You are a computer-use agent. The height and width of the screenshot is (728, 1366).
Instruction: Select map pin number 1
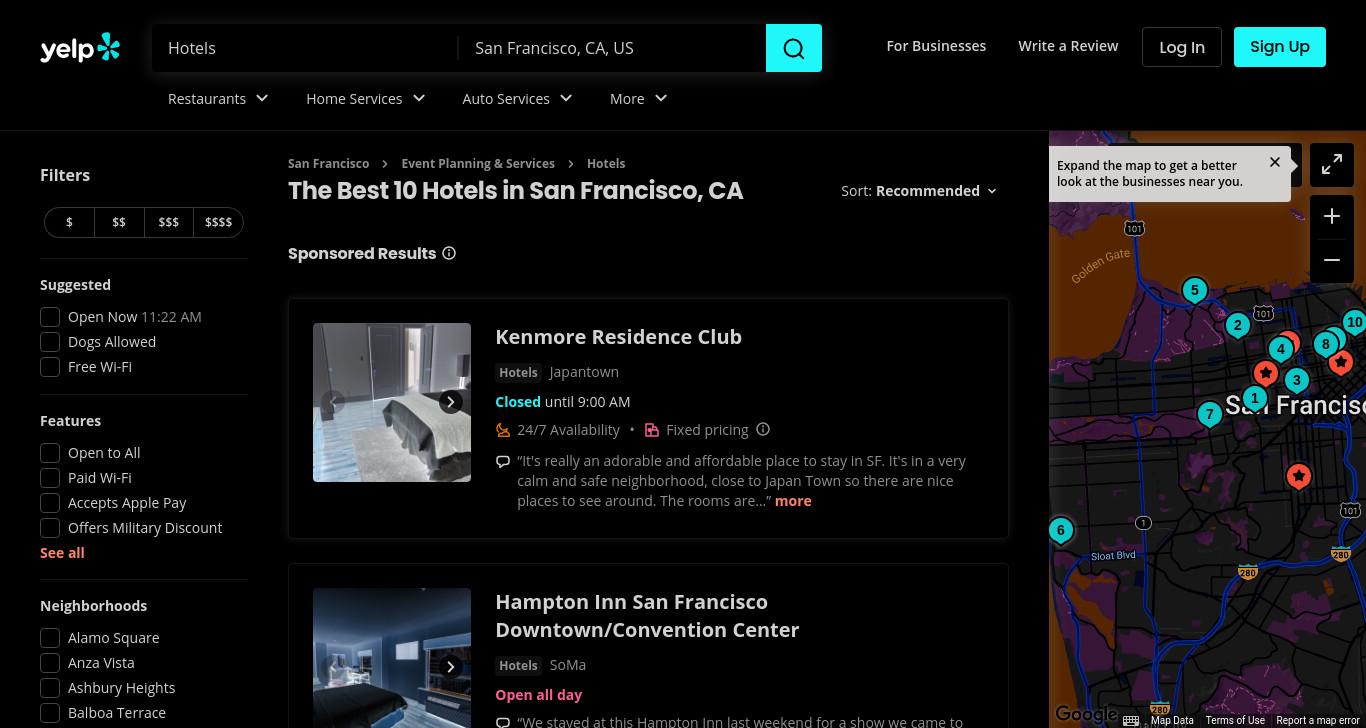1255,398
